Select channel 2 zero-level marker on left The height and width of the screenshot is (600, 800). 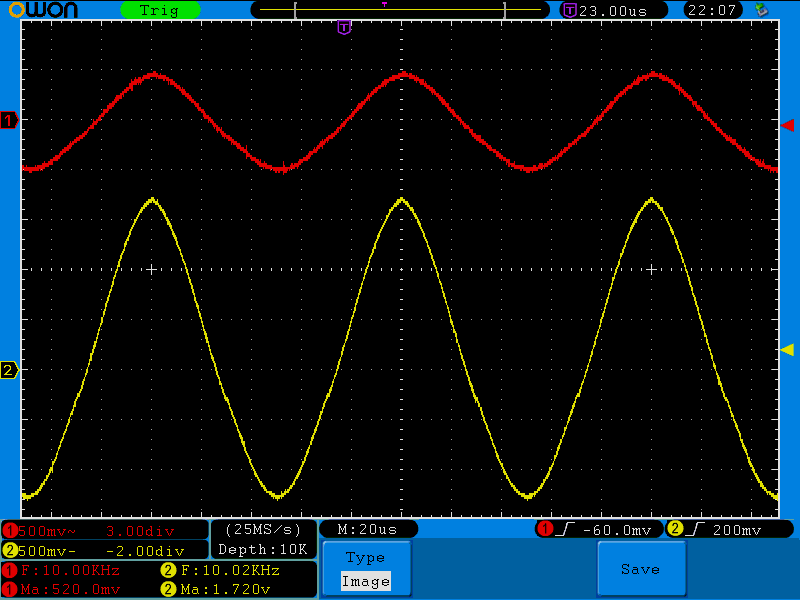9,370
